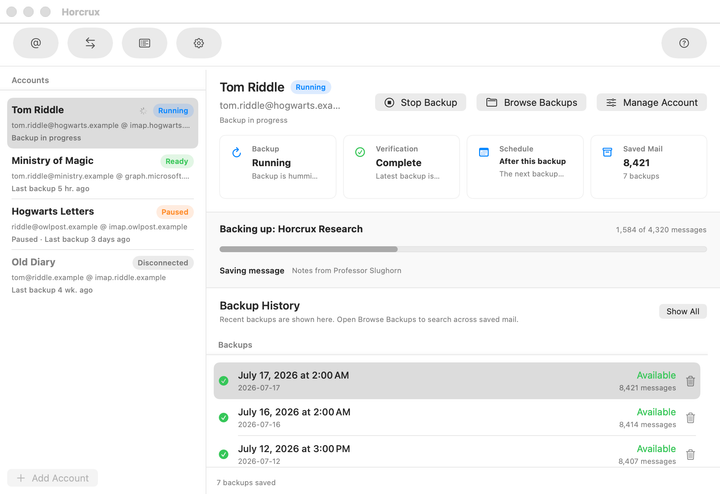Open the help question mark button

coord(684,43)
